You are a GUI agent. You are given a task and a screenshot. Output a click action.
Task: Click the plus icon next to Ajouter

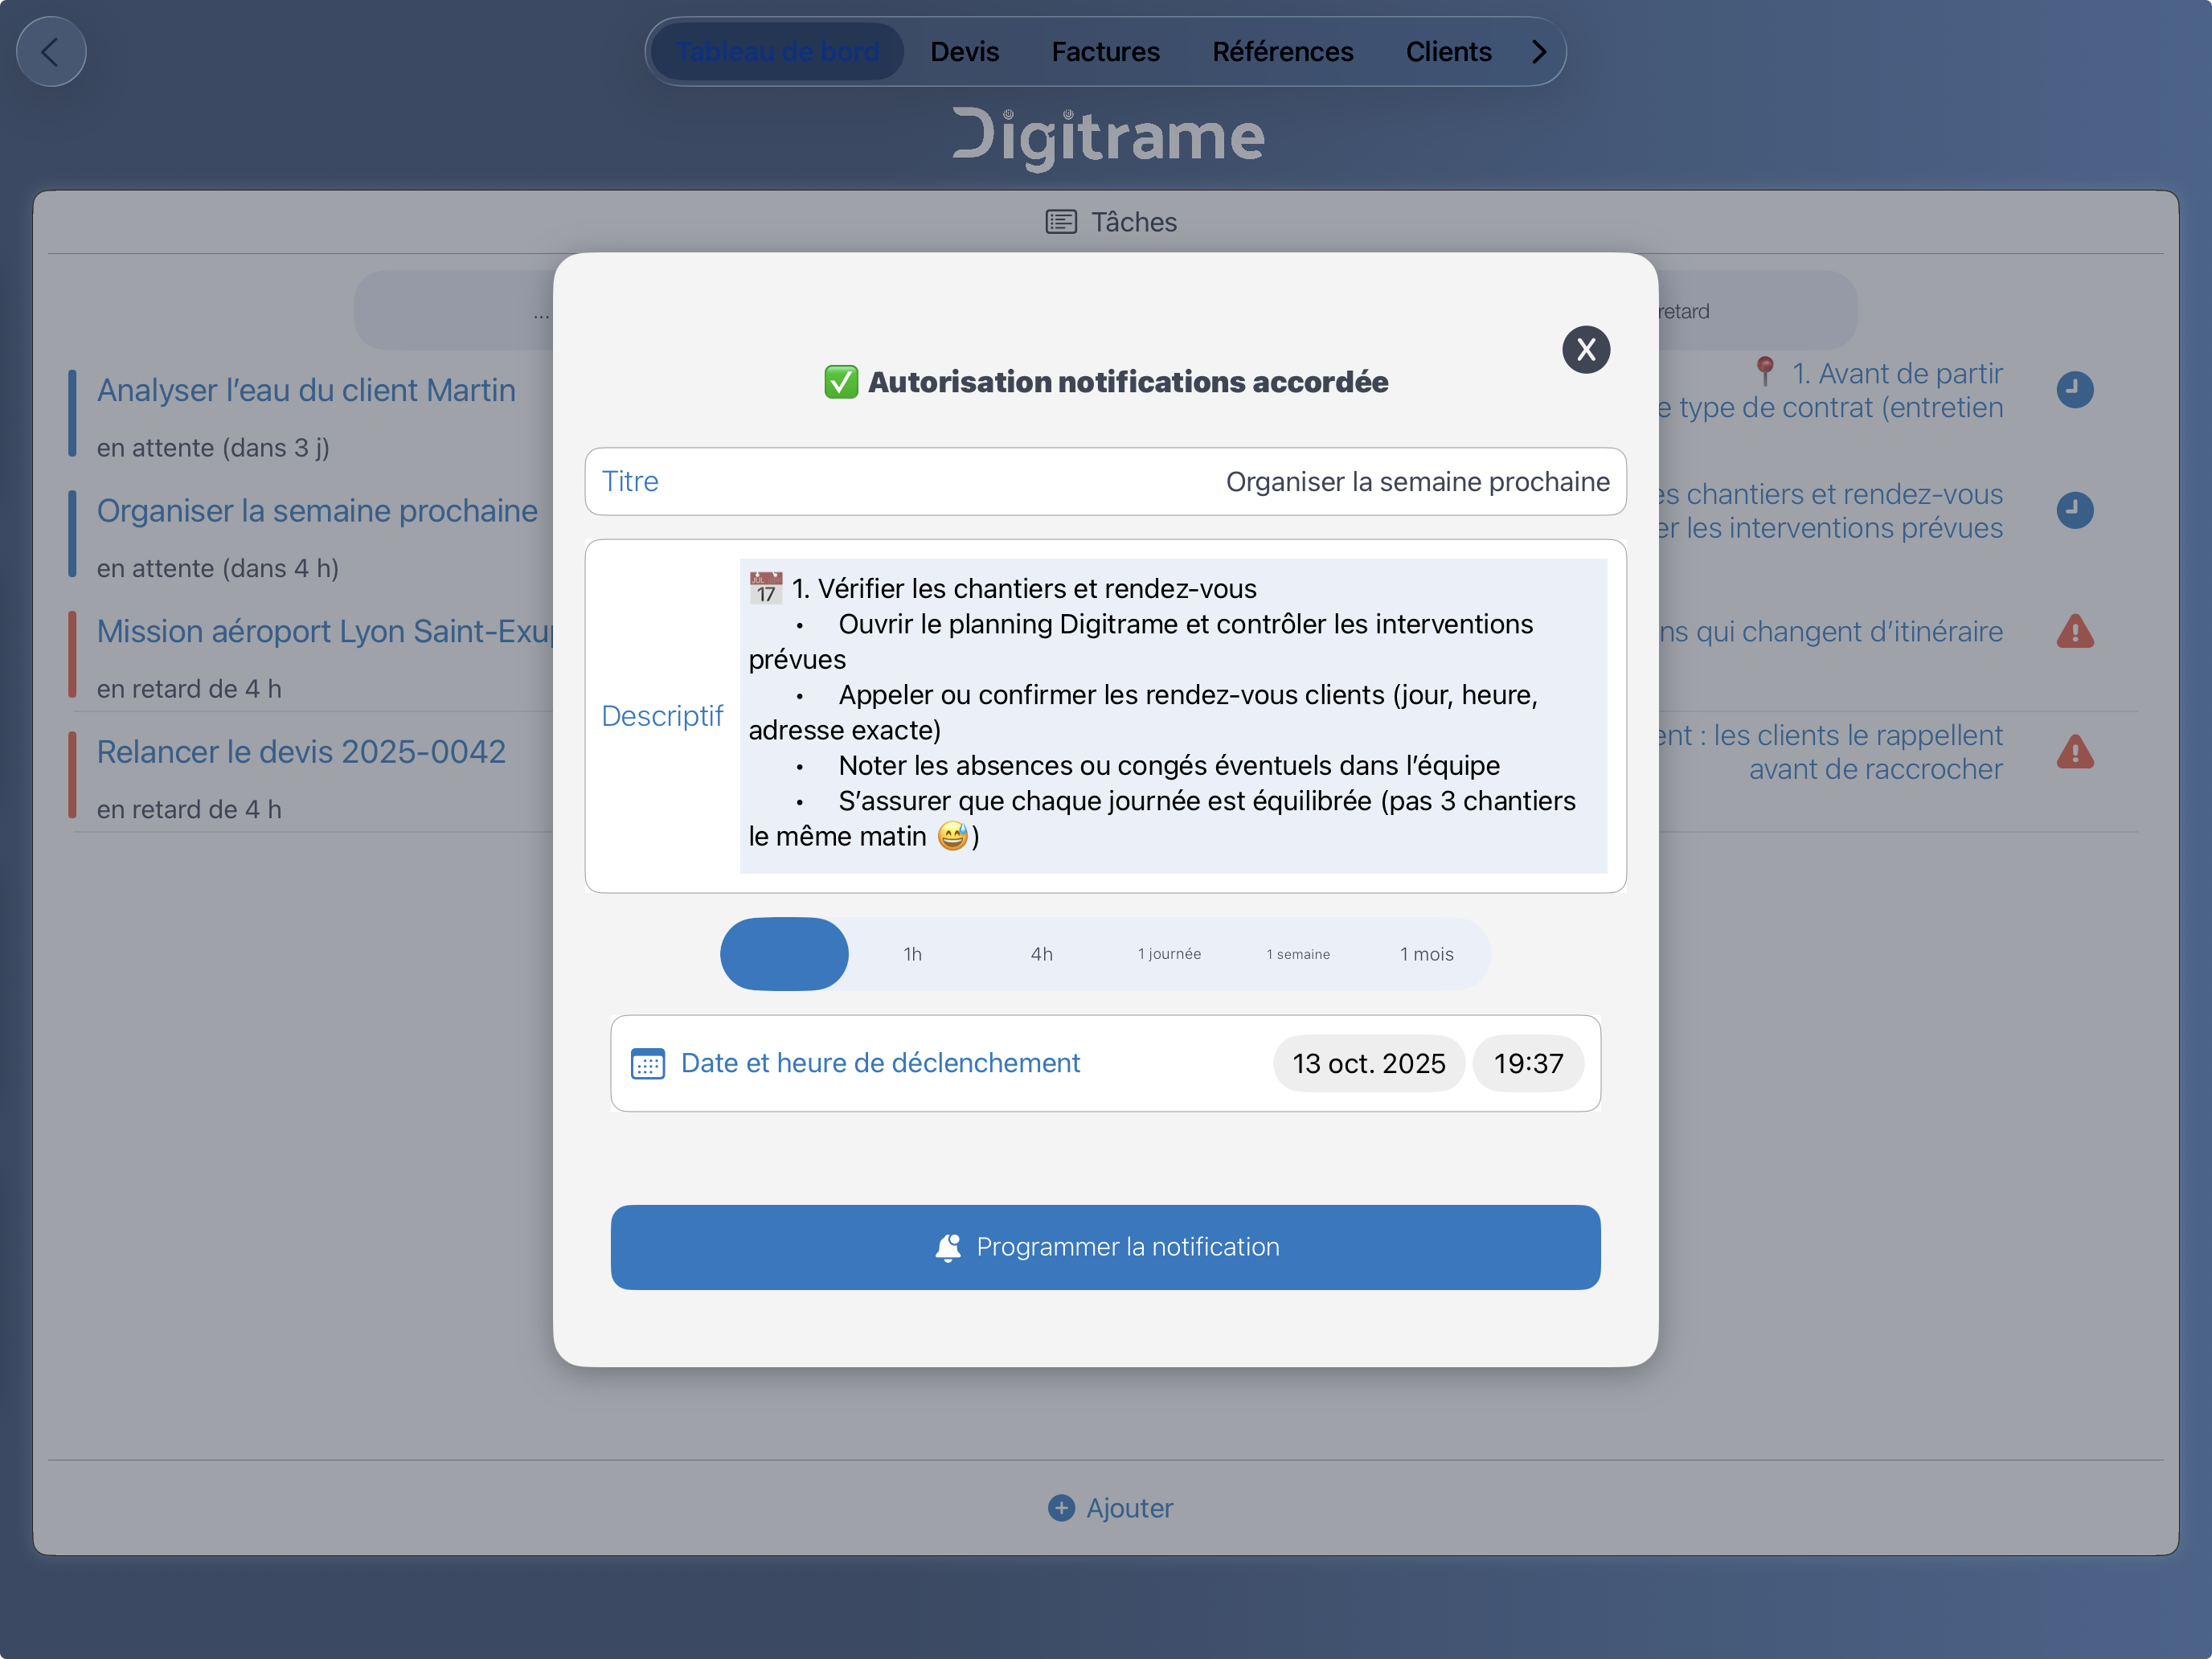tap(1060, 1507)
